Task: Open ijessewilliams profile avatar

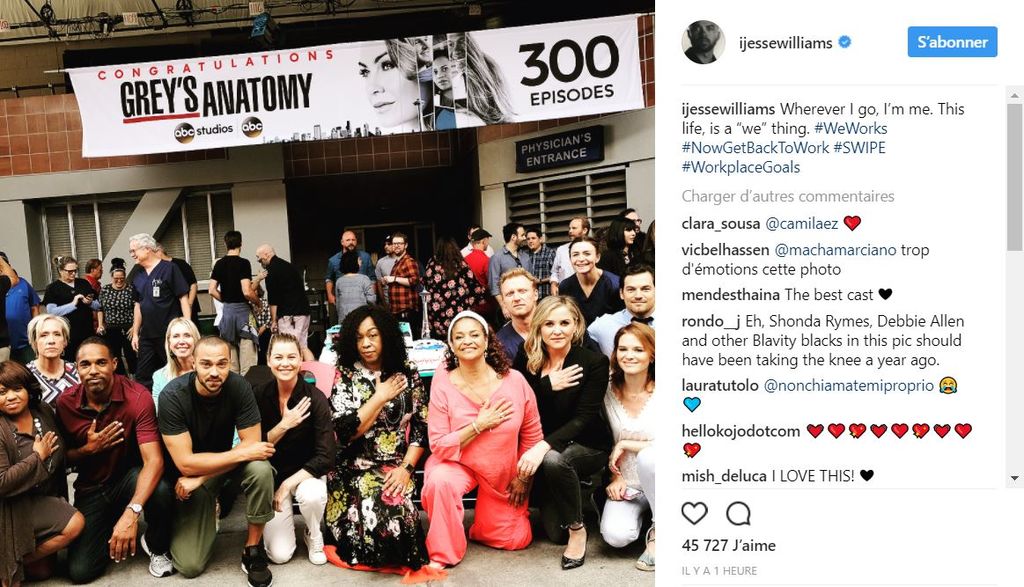Action: (x=703, y=42)
